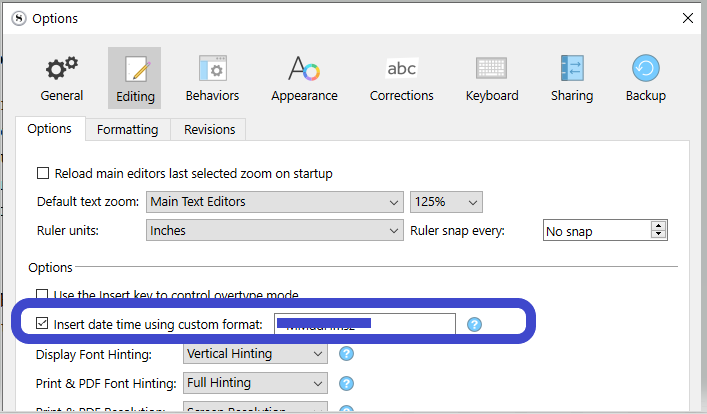
Task: Switch to the Revisions tab
Action: [x=209, y=130]
